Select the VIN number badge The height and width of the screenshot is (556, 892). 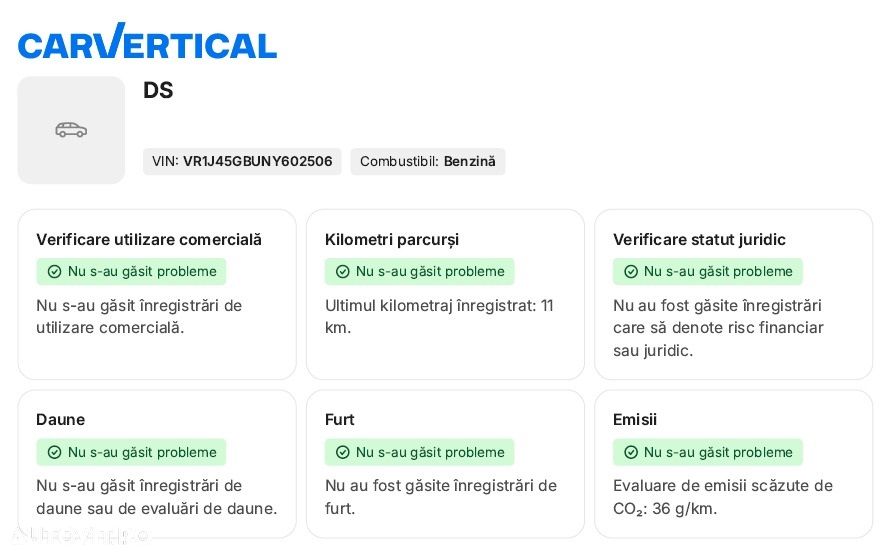242,161
